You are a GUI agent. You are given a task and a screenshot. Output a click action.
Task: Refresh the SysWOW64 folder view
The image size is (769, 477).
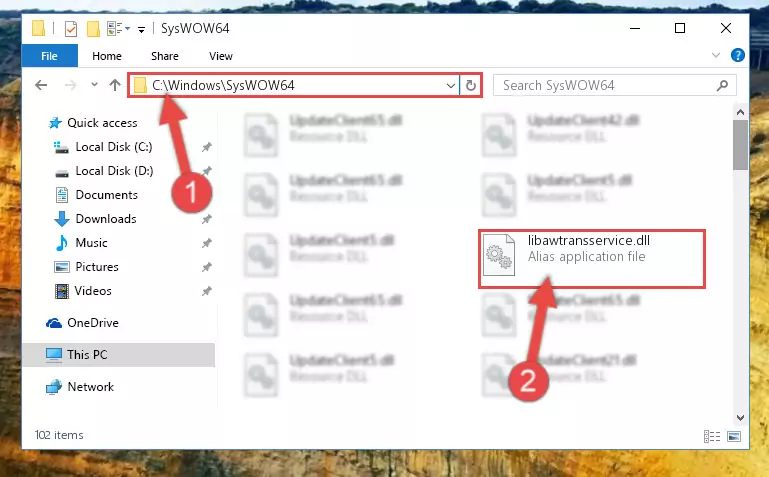(471, 85)
